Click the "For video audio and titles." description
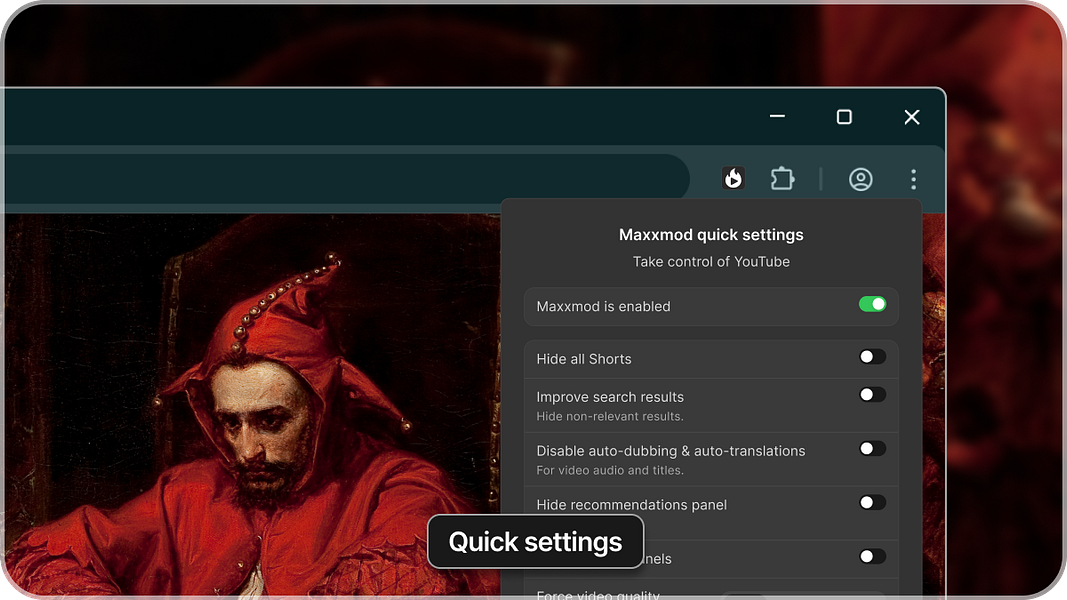 [x=610, y=470]
